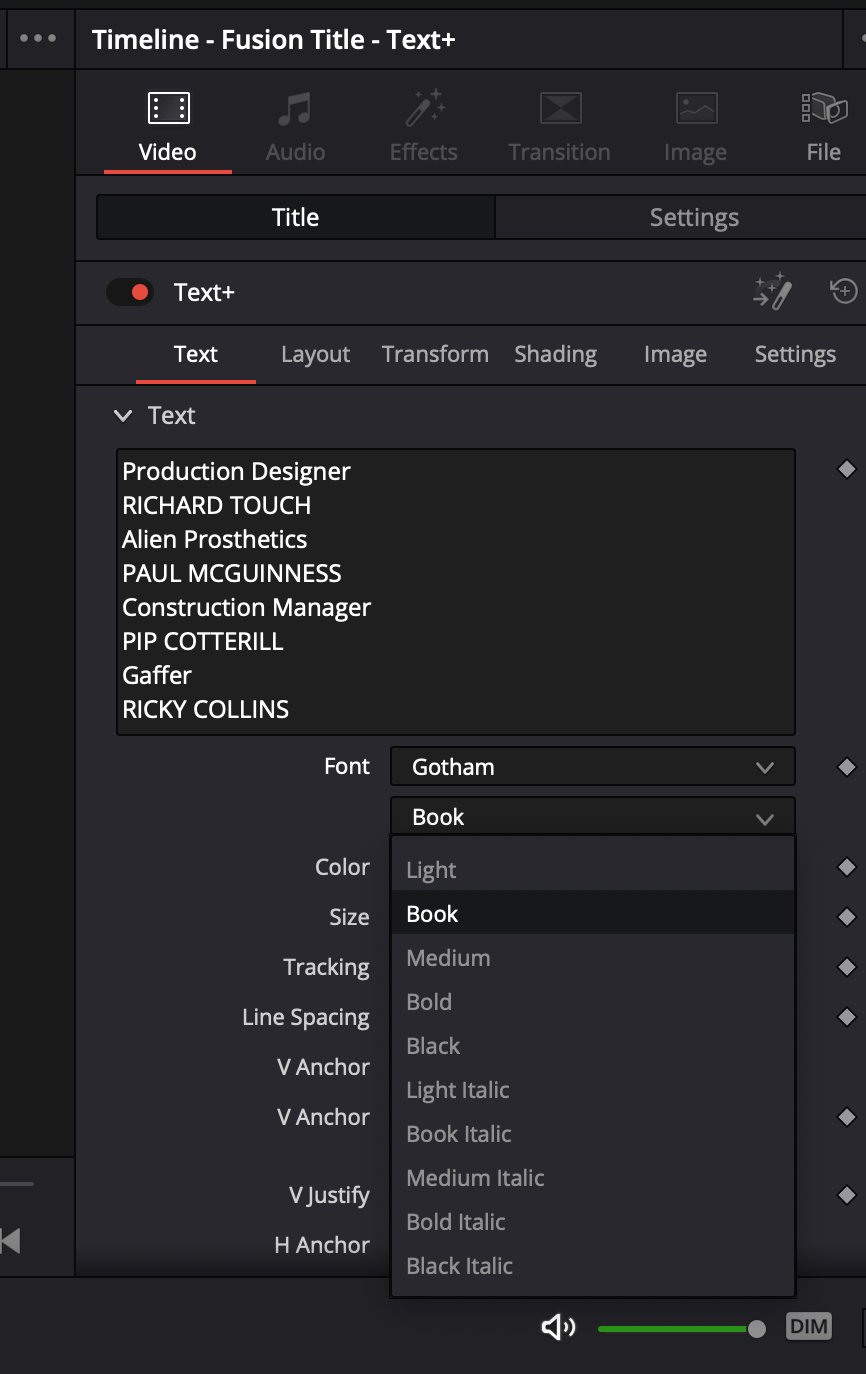Click the V Justify label

click(x=329, y=1195)
